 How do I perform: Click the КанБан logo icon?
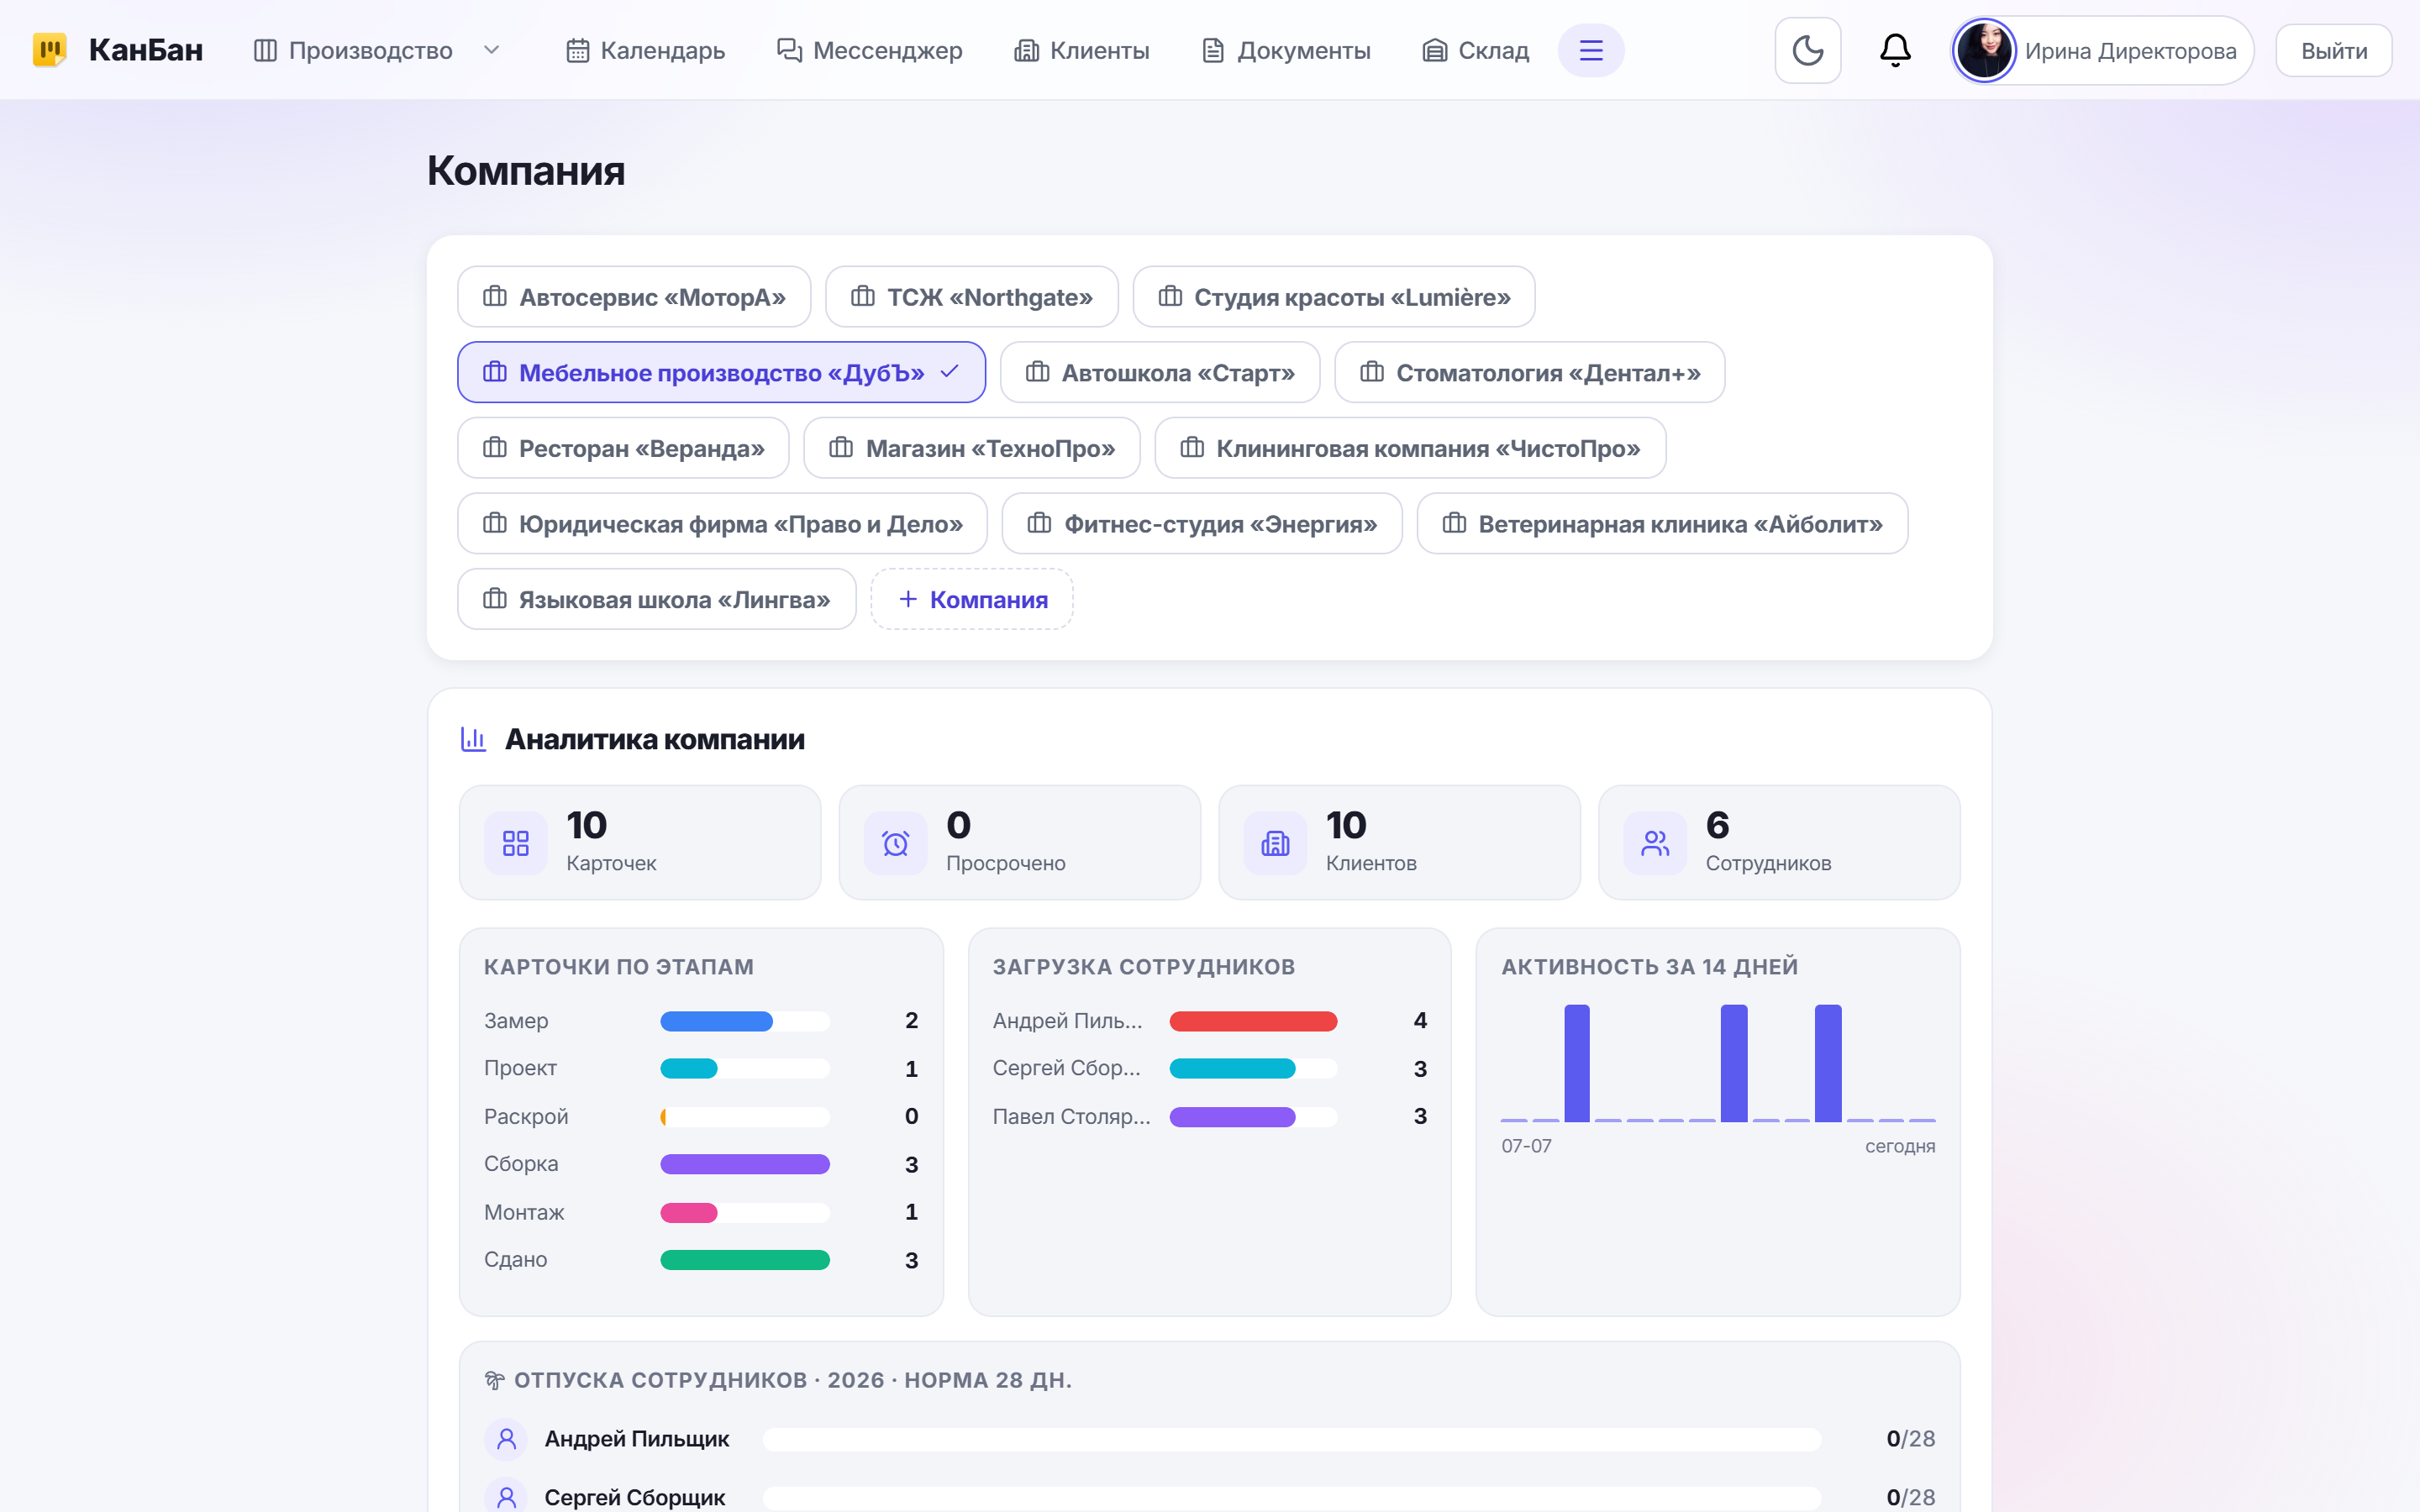pos(49,50)
